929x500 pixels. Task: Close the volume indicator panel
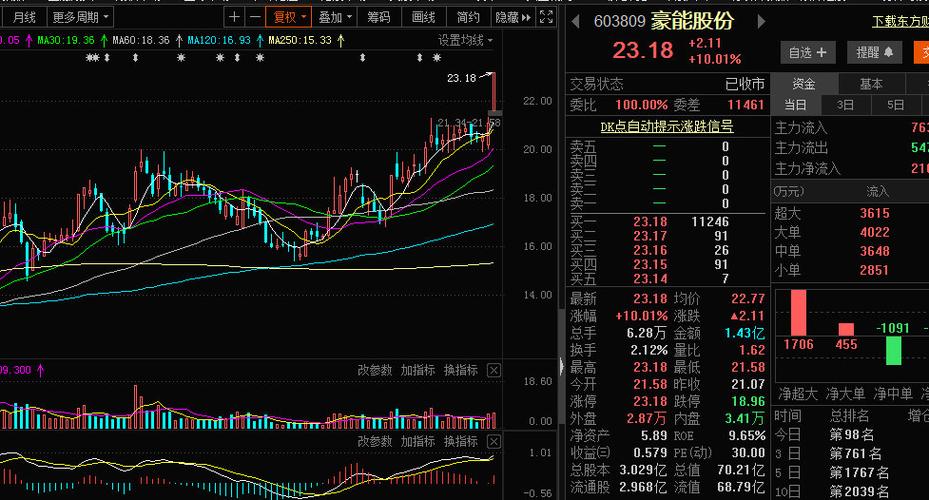click(494, 370)
